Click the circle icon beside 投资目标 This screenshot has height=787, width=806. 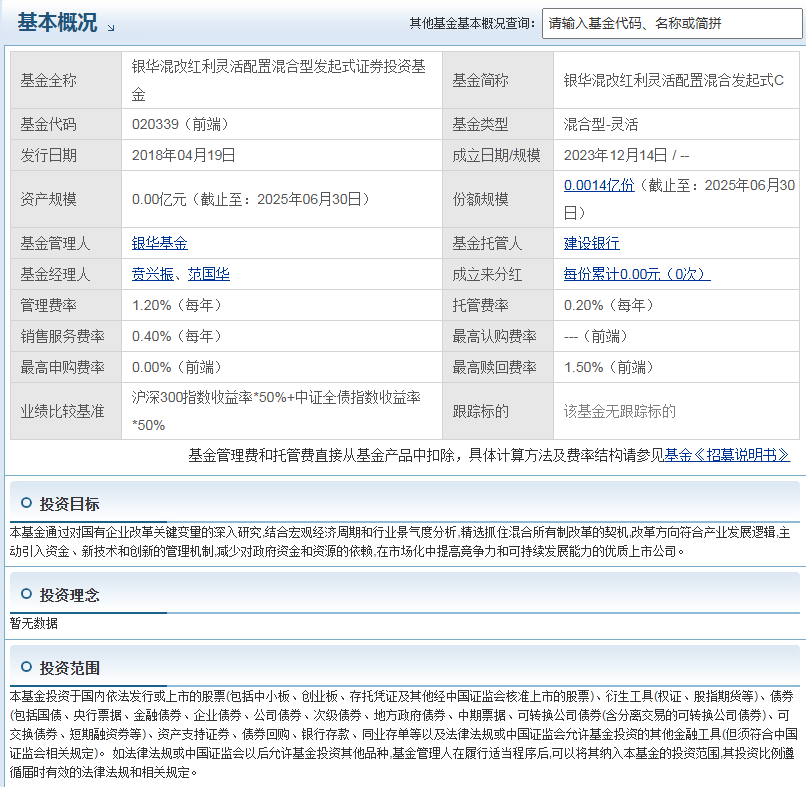(26, 503)
